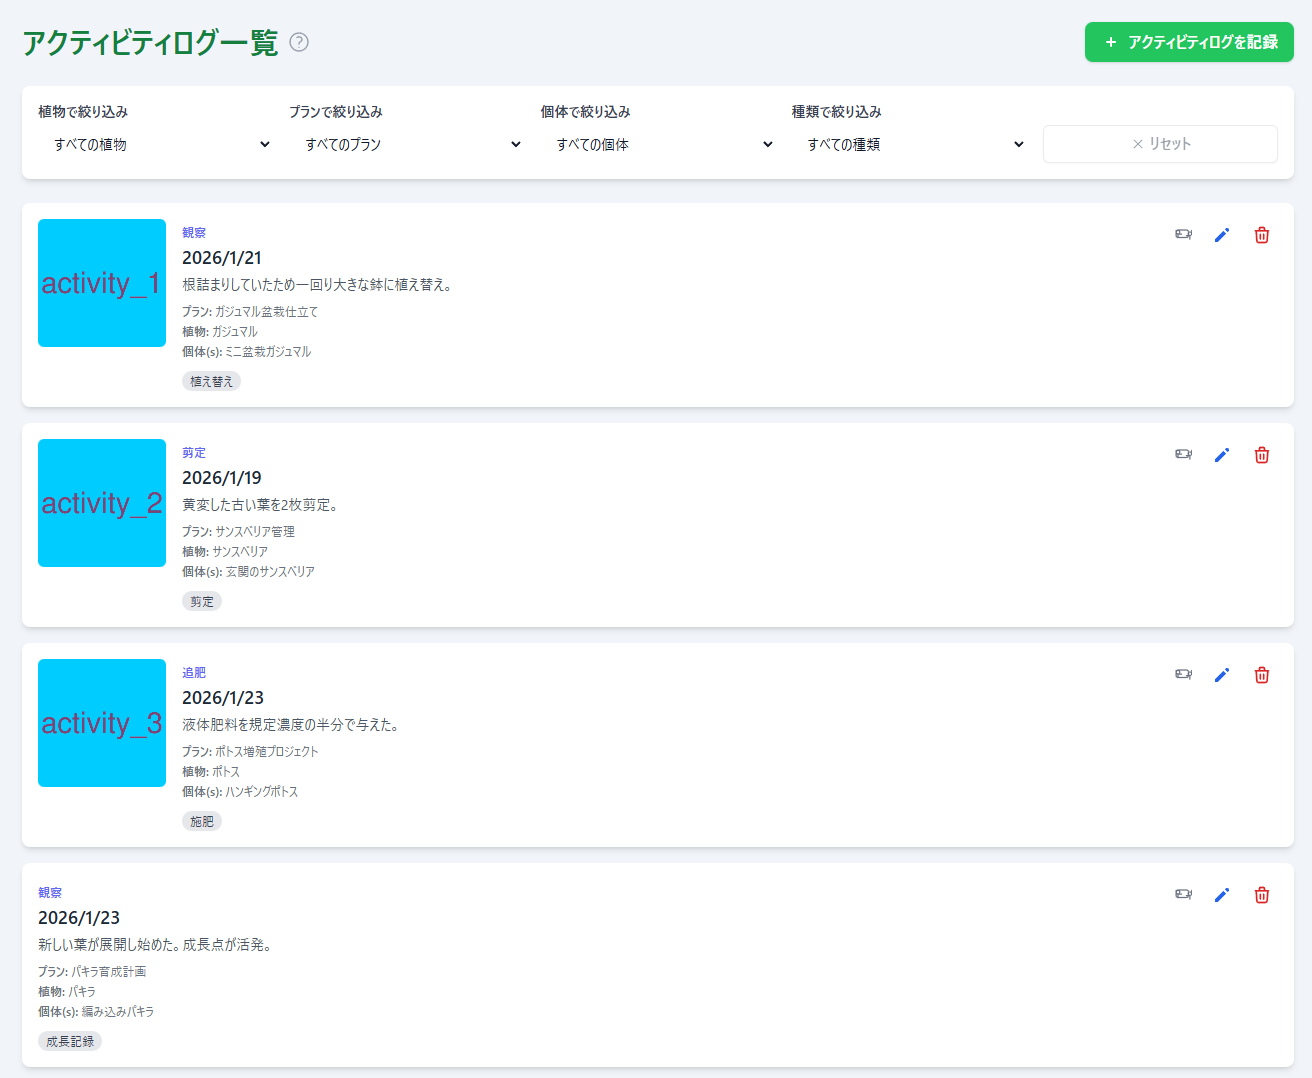The height and width of the screenshot is (1078, 1312).
Task: Click the note 根詰まりしていたため一回り大きな鉢に植え替え。
Action: [319, 285]
